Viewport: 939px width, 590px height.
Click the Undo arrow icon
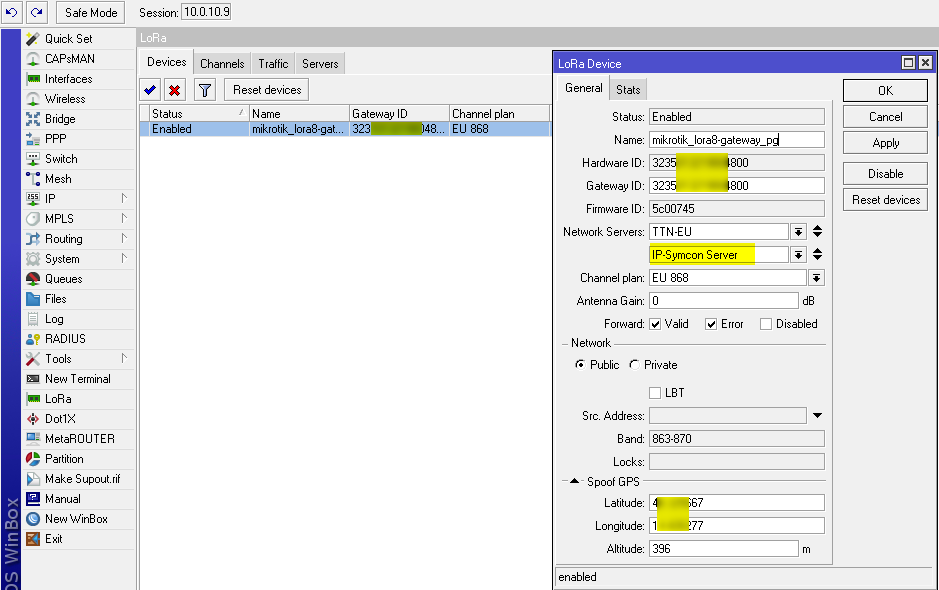click(x=11, y=12)
